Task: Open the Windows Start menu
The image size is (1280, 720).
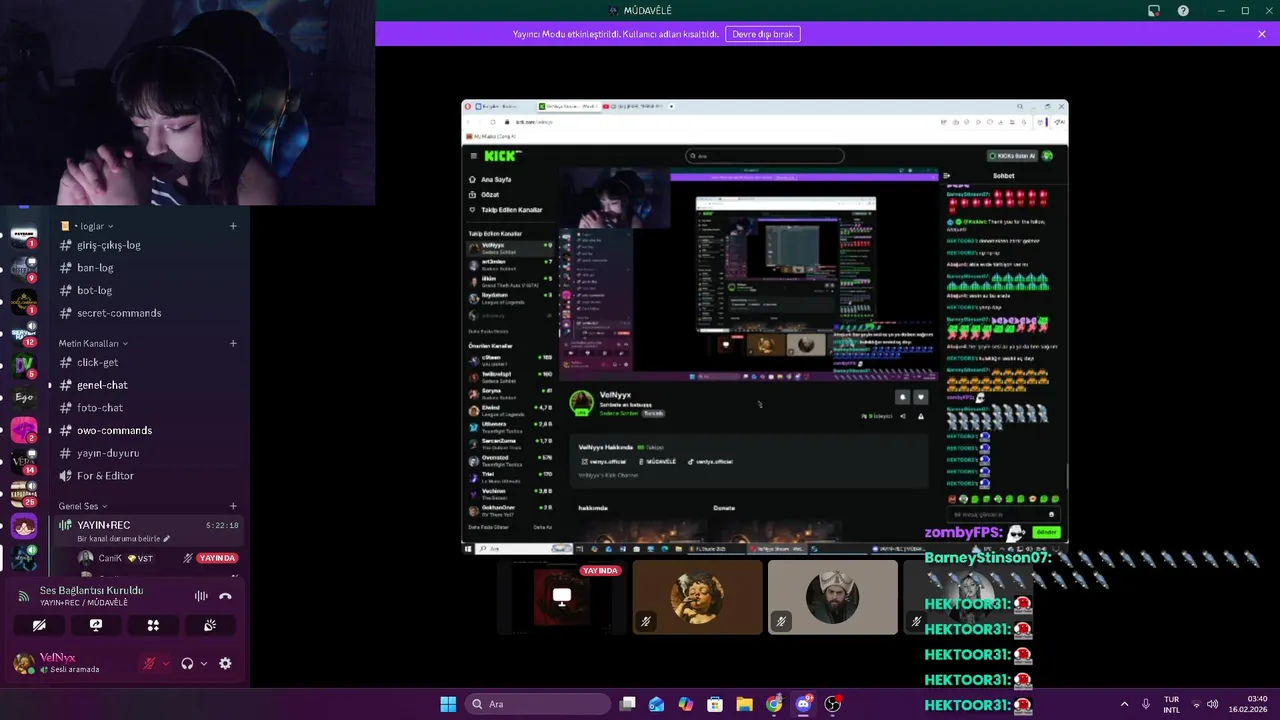Action: point(448,704)
